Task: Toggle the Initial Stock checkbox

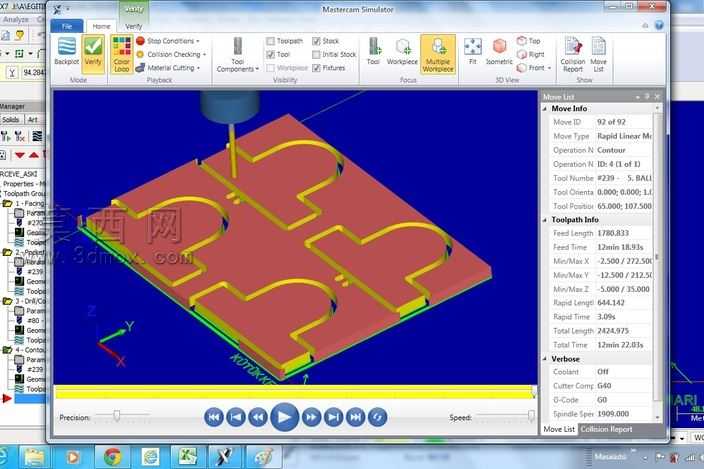Action: (x=316, y=54)
